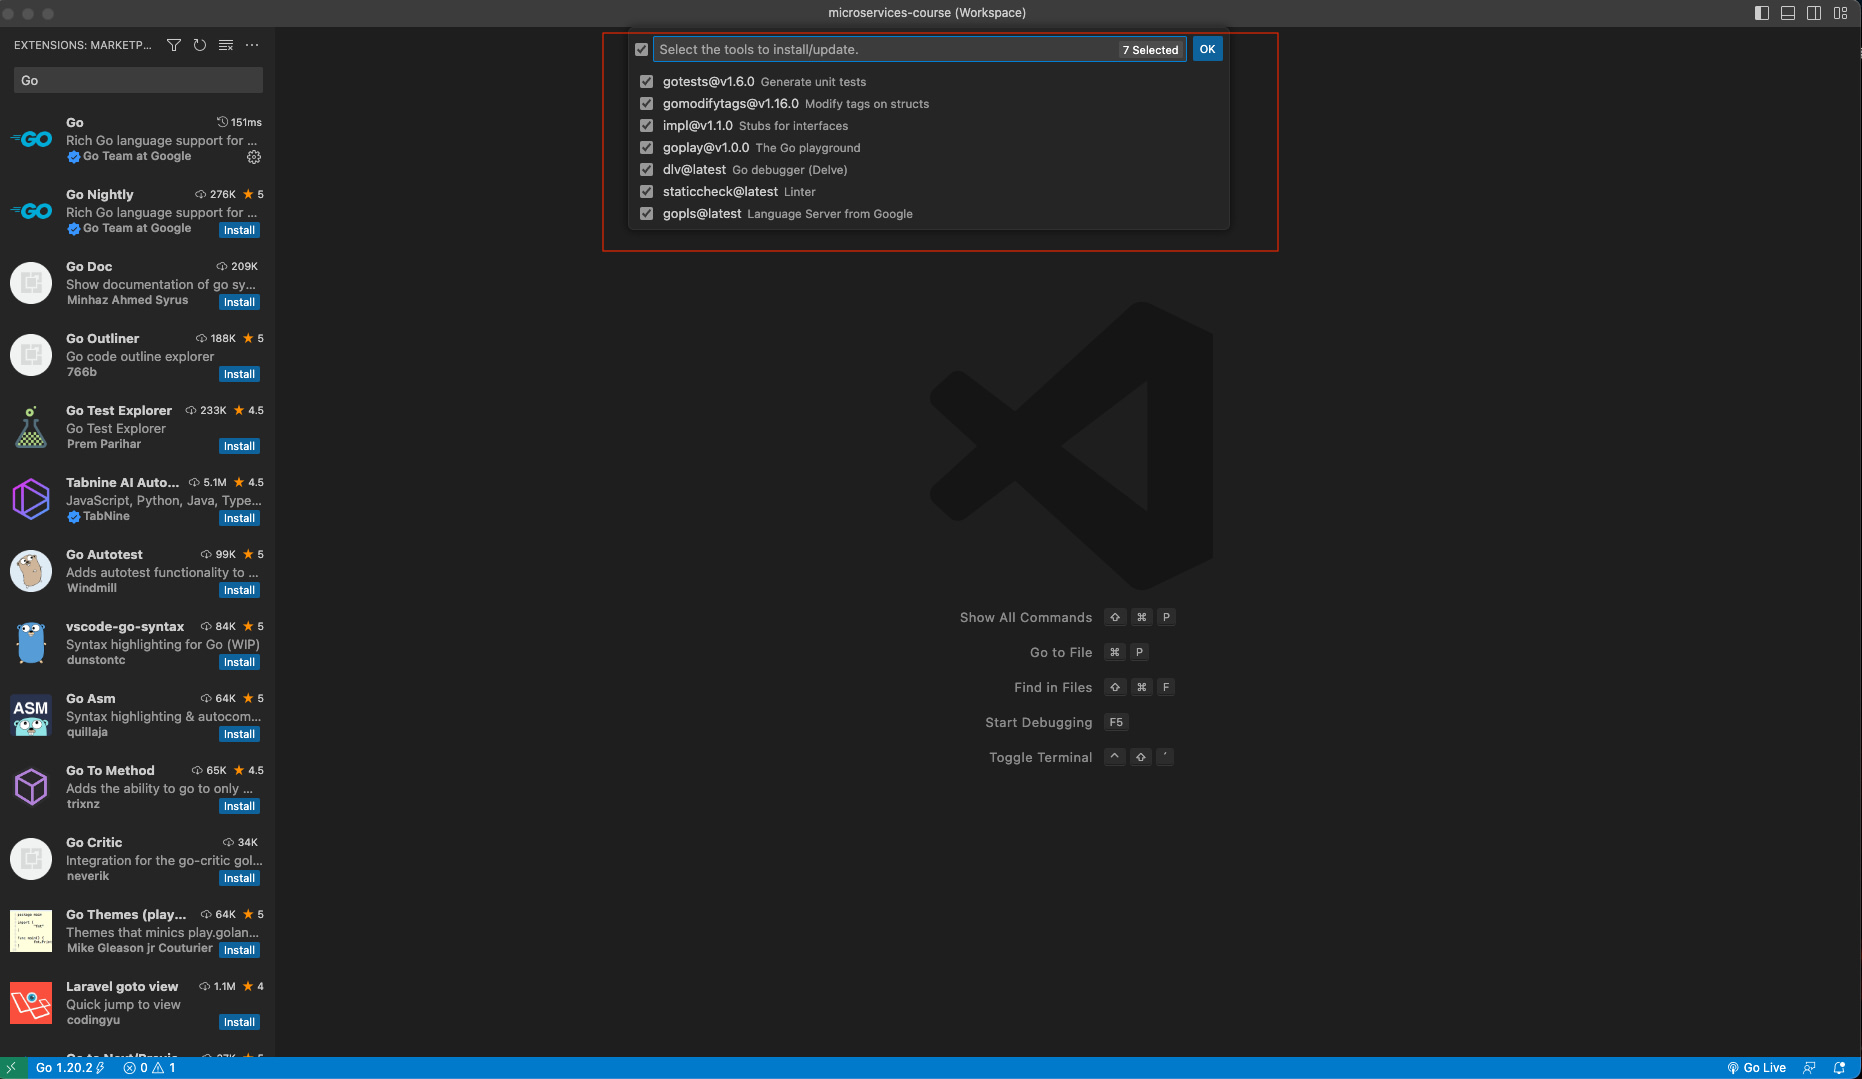The width and height of the screenshot is (1862, 1079).
Task: Click the 7 Selected badge
Action: (1150, 50)
